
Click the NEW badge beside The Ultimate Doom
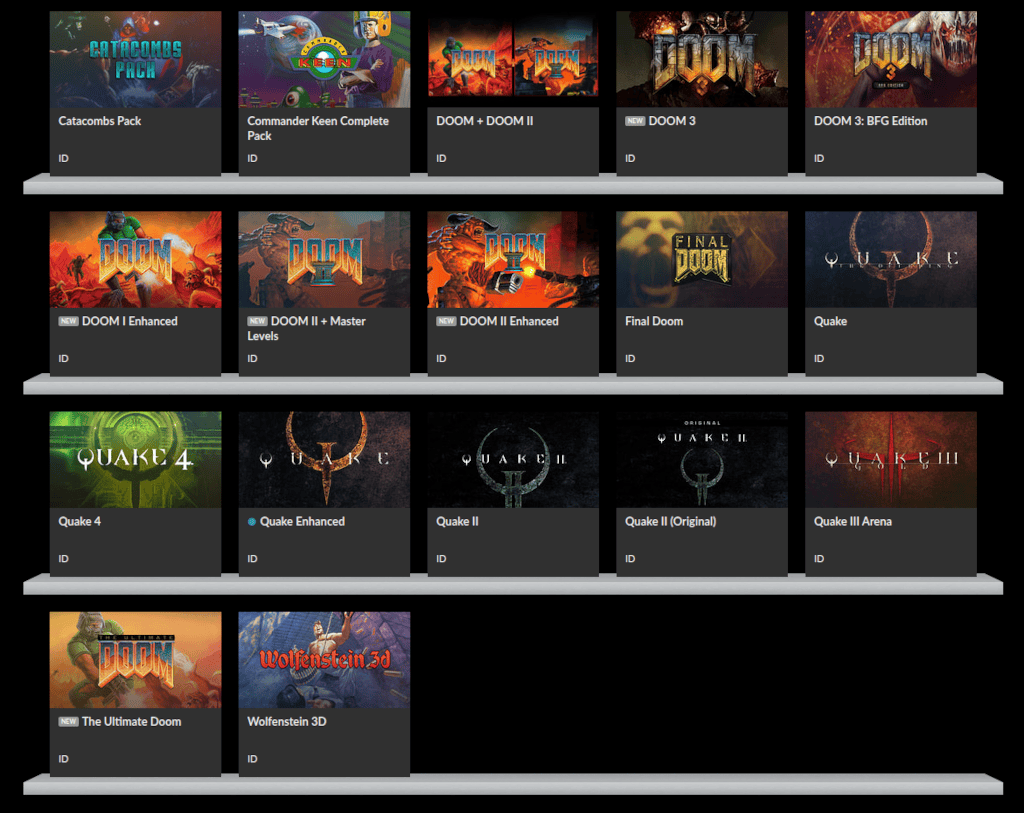click(69, 722)
